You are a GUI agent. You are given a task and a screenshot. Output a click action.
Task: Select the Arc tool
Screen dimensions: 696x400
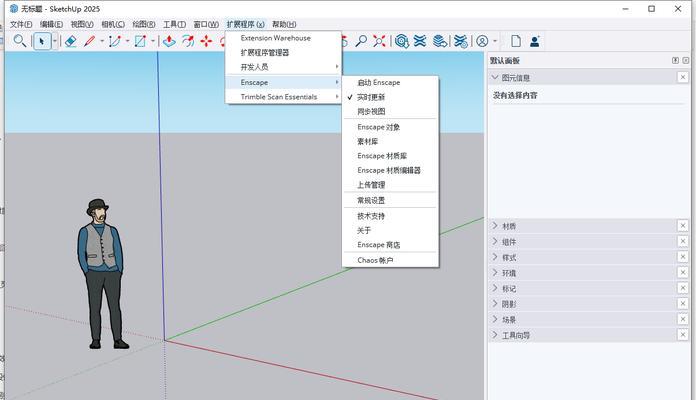[x=115, y=41]
